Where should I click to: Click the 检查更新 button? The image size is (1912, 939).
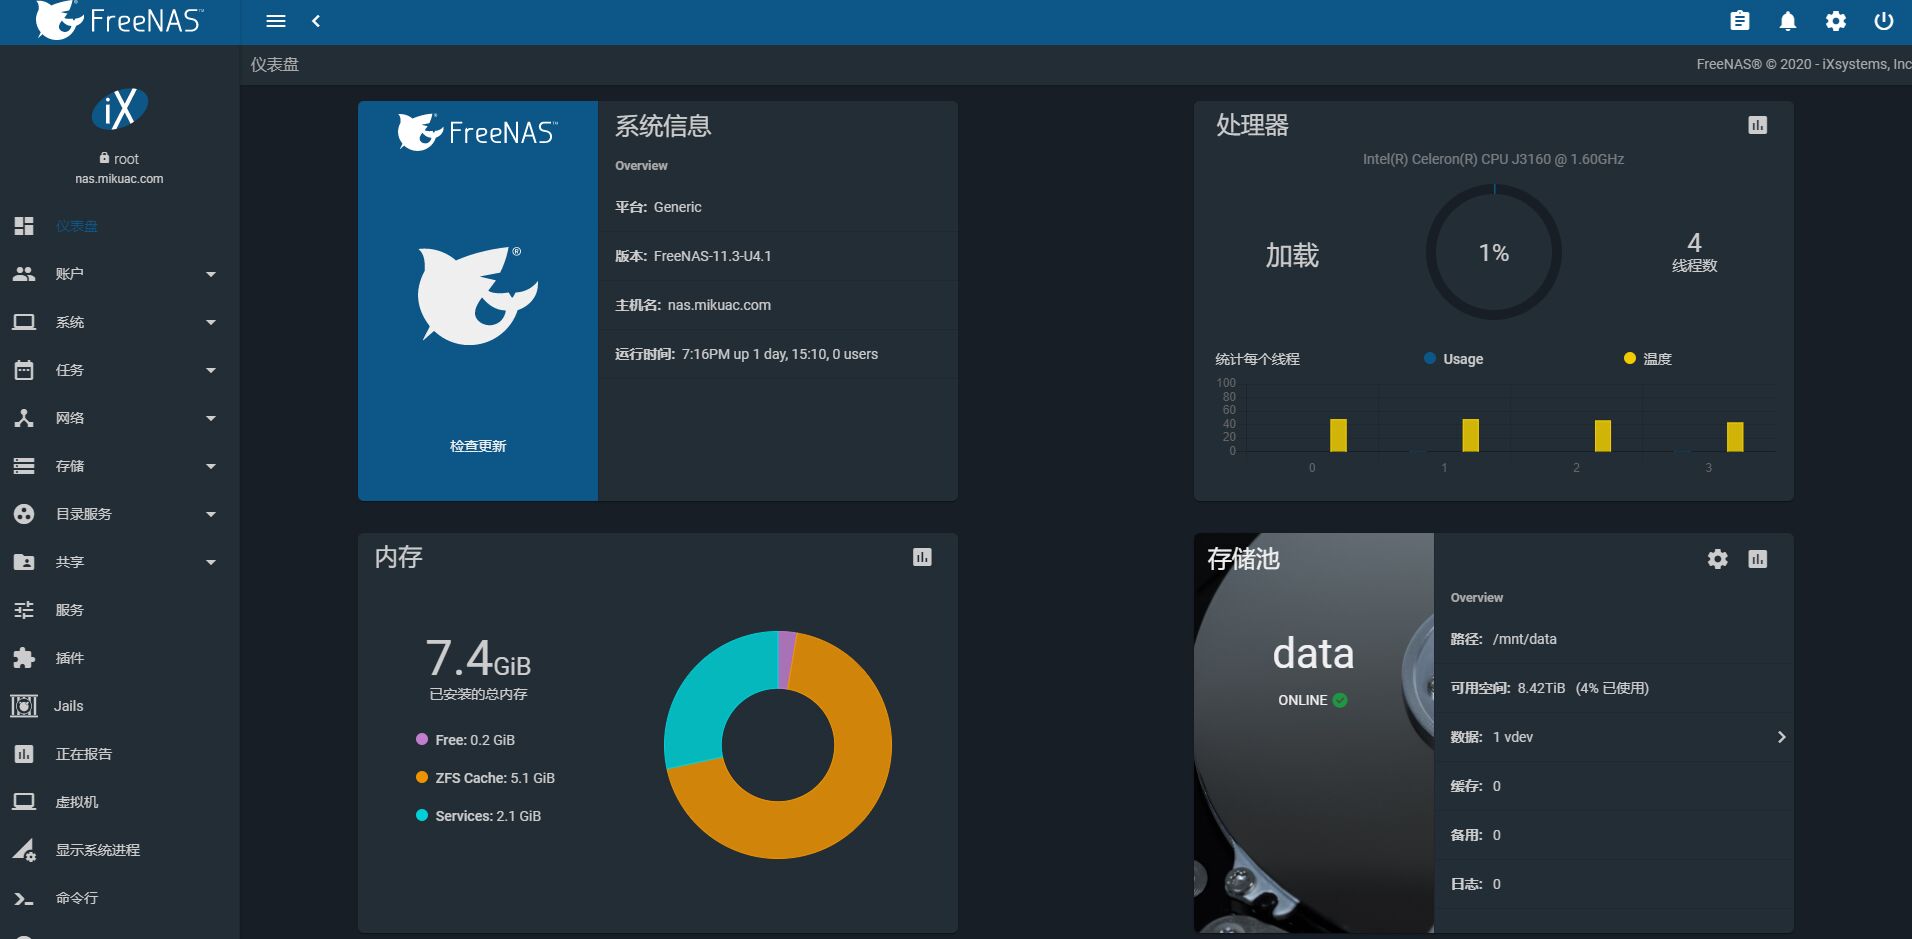[x=478, y=446]
